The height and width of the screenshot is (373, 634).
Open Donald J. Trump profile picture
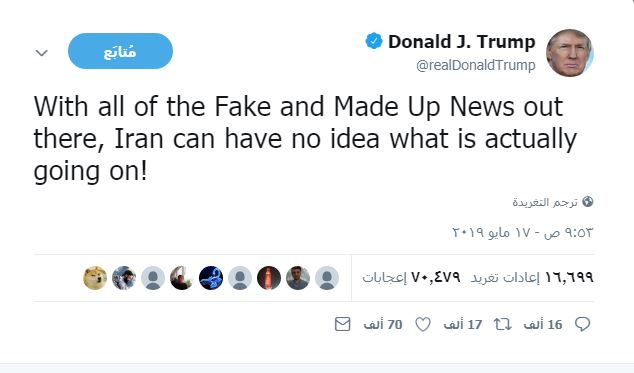(x=570, y=53)
